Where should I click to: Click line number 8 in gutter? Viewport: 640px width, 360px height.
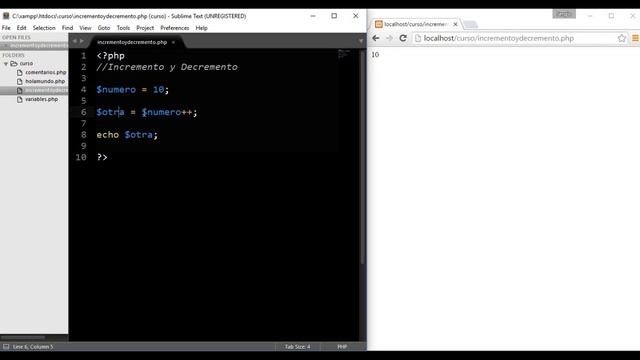click(84, 135)
